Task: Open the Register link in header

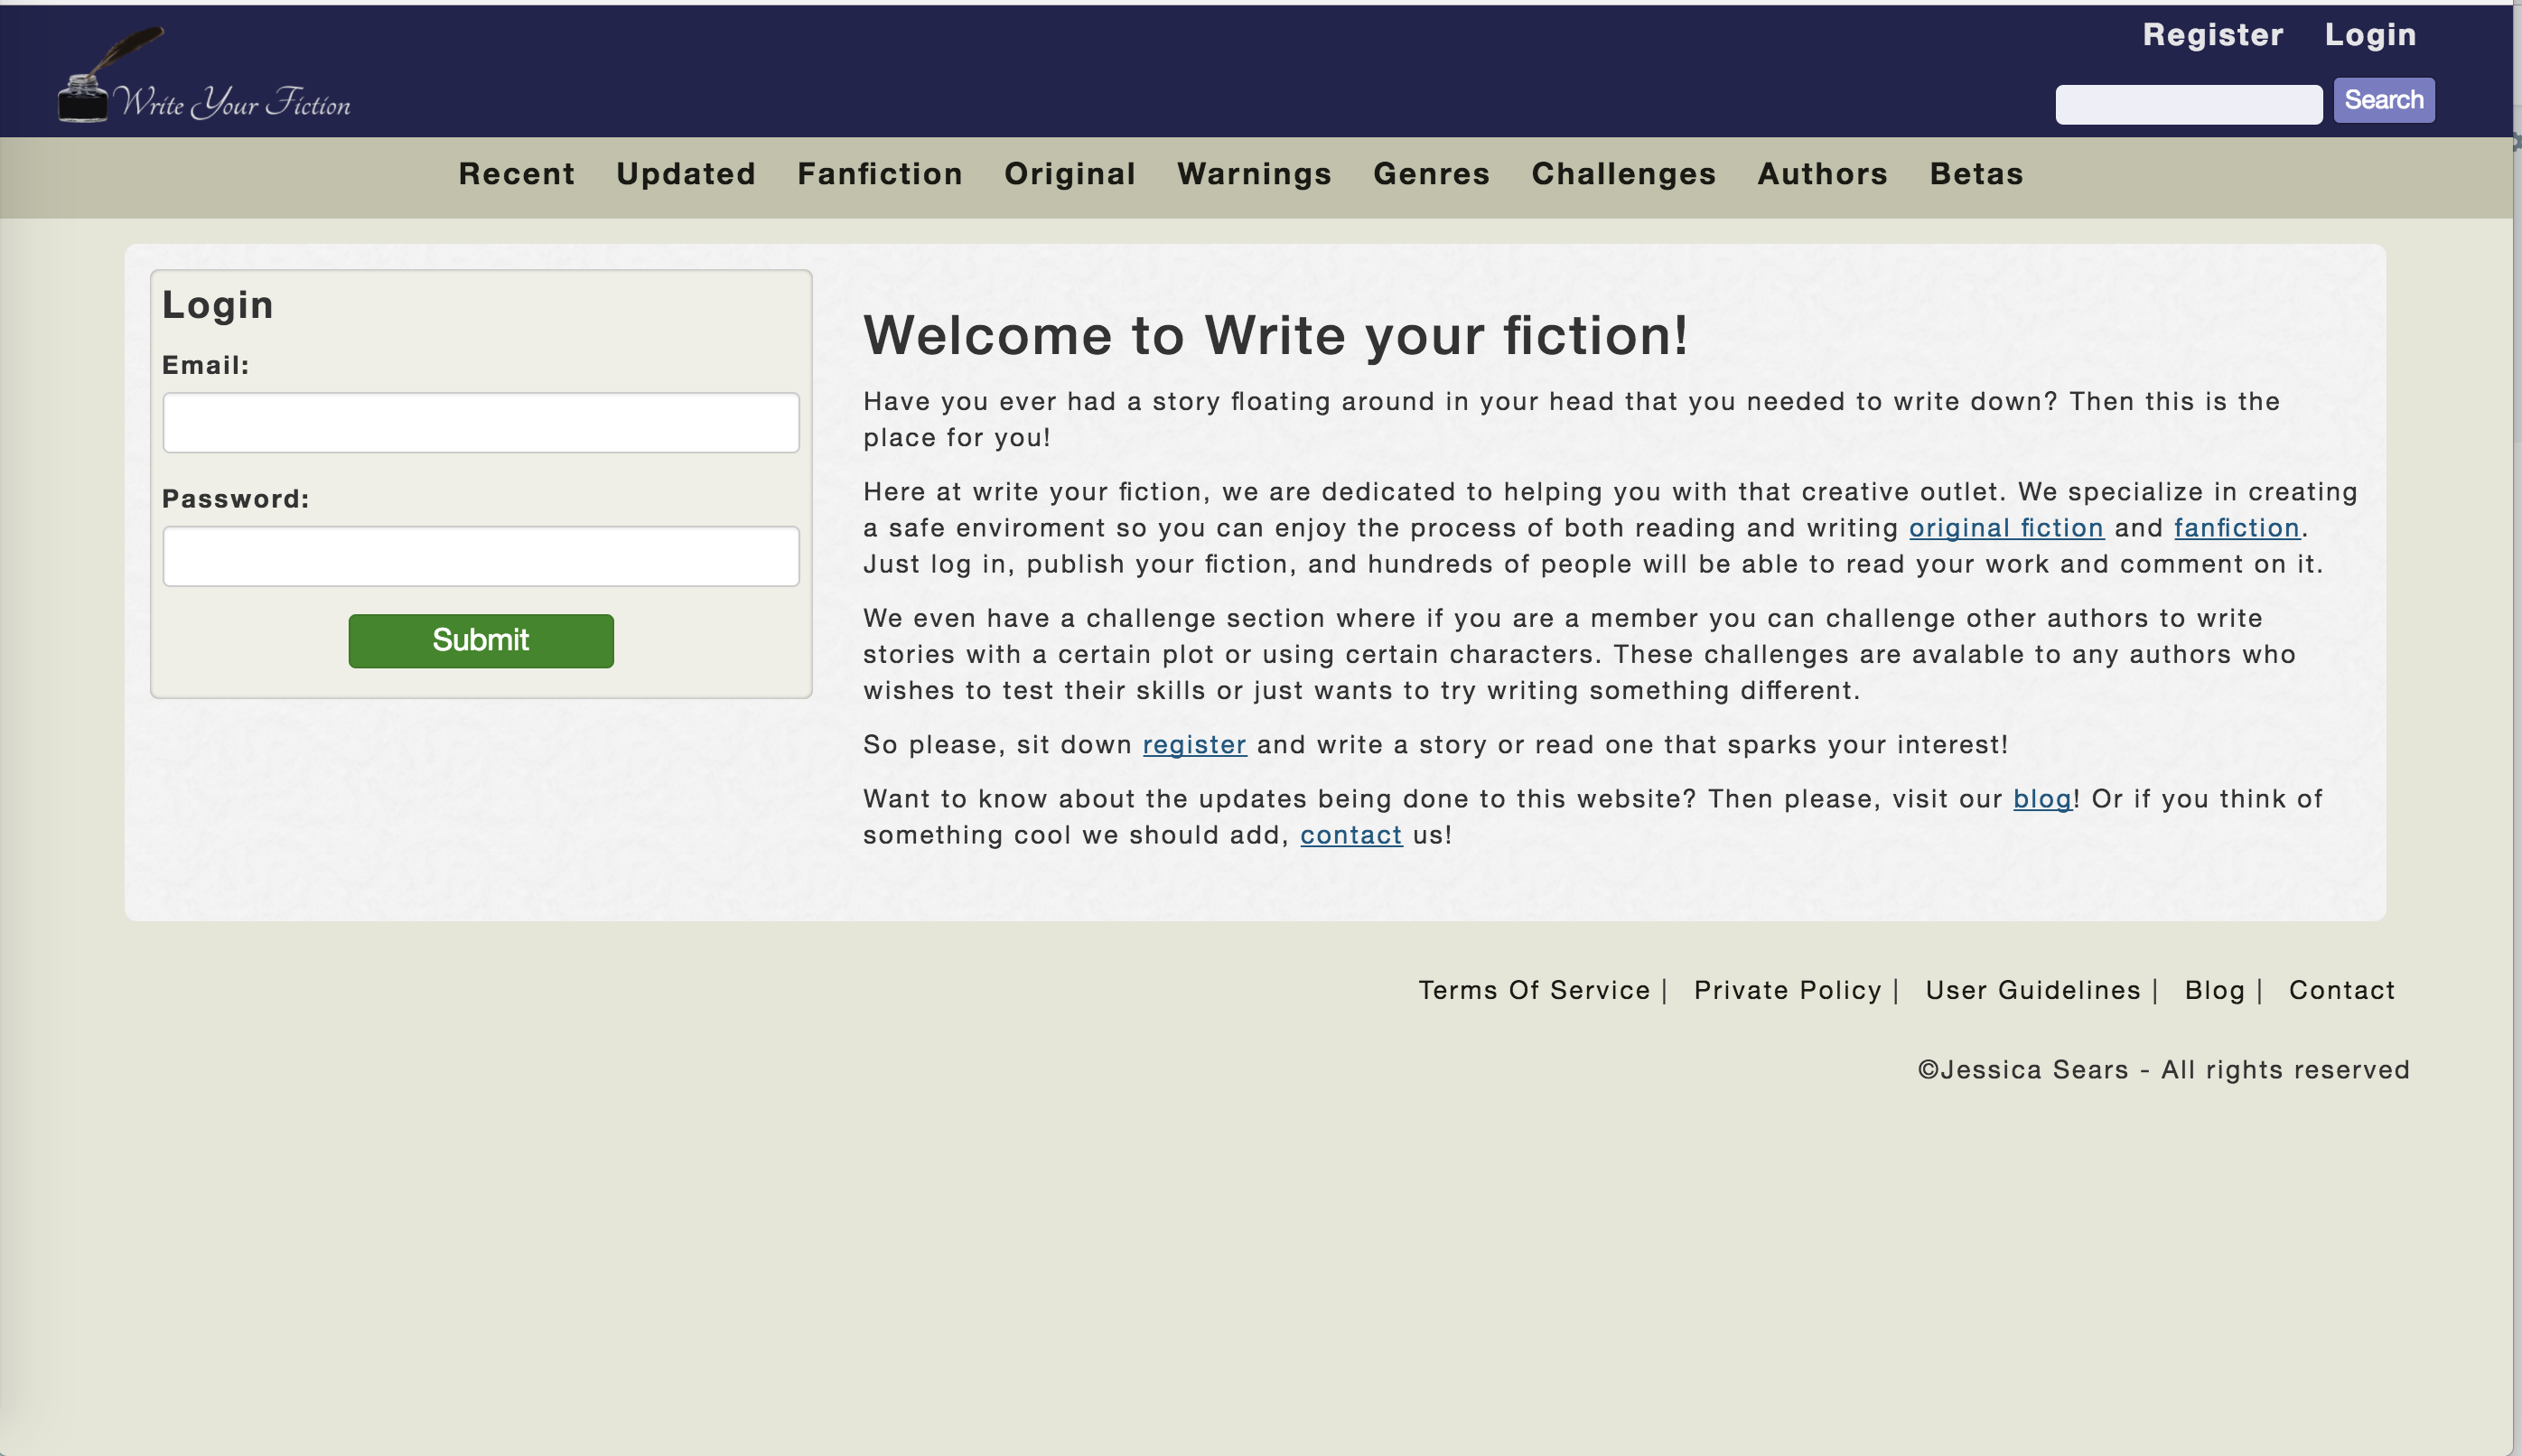Action: pyautogui.click(x=2212, y=35)
